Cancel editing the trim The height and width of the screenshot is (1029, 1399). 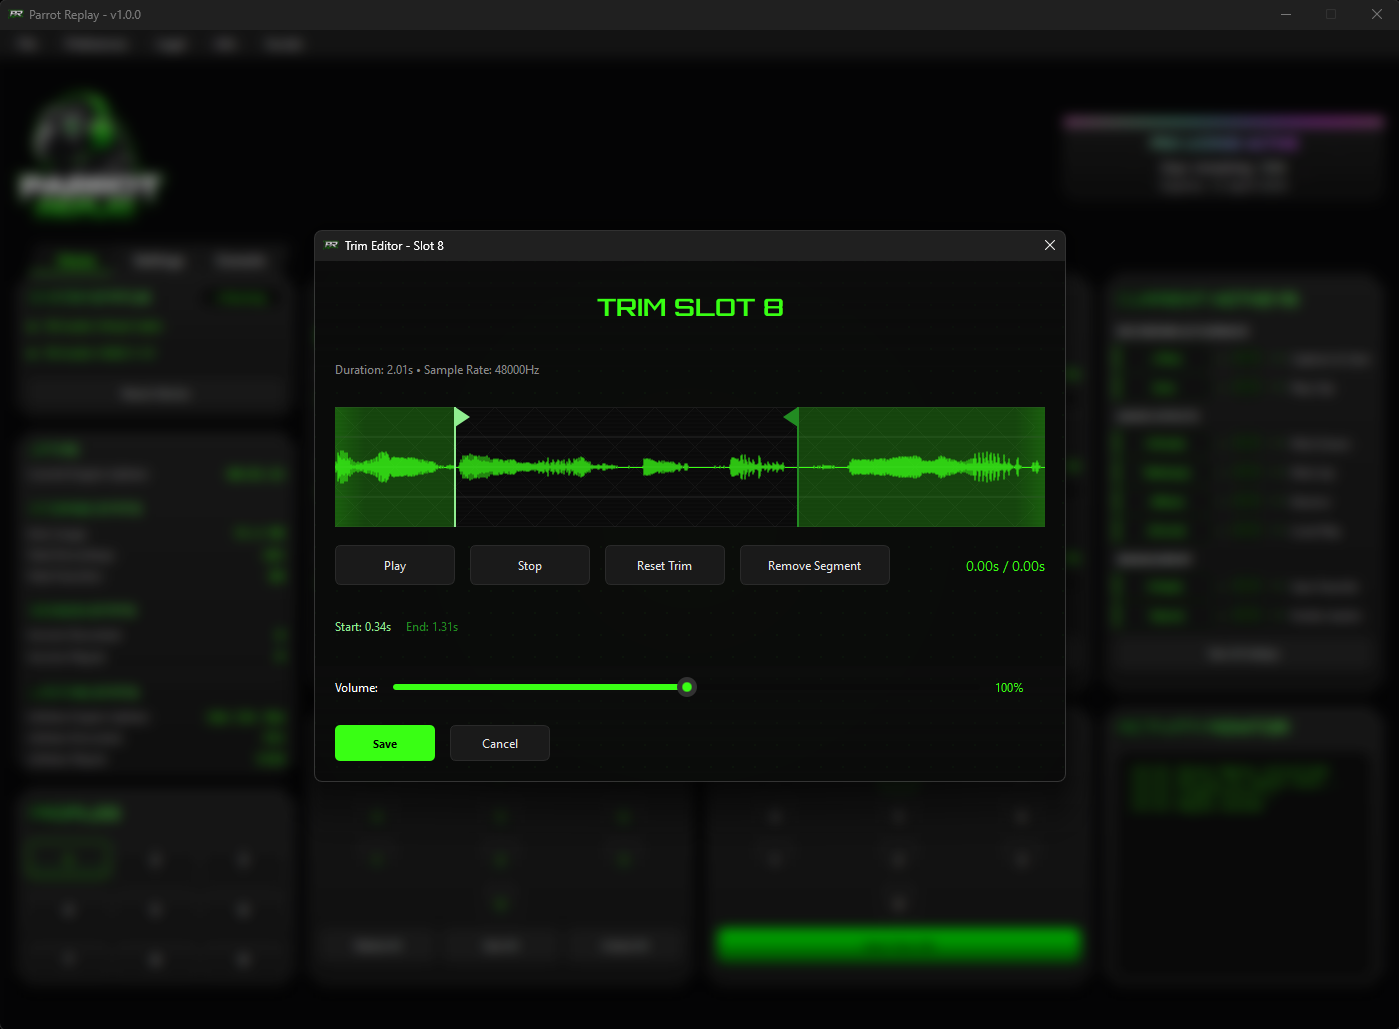click(x=499, y=743)
